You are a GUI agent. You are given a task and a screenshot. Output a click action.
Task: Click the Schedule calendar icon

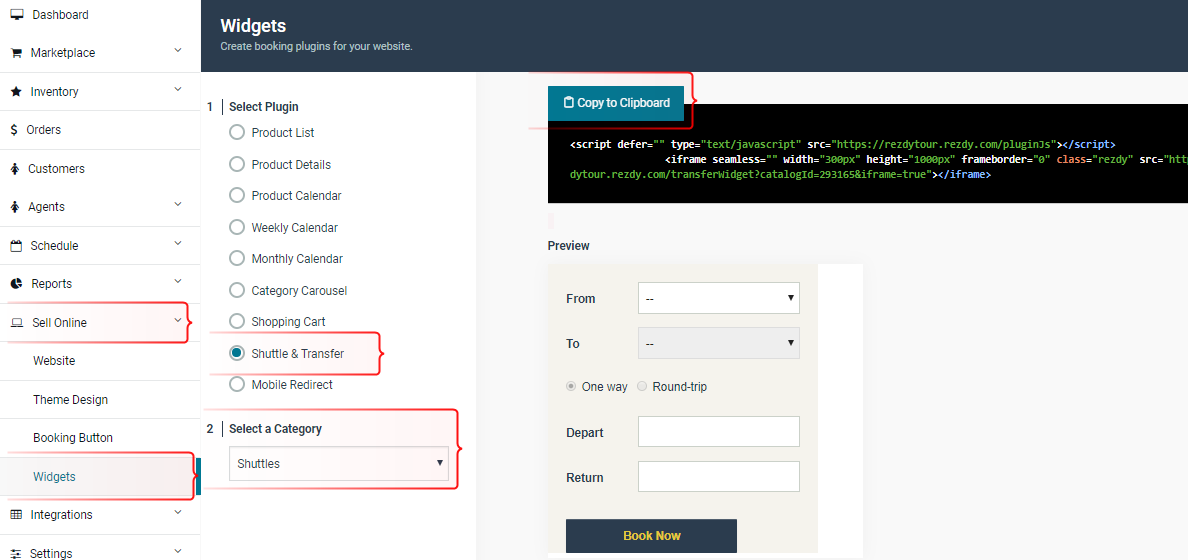(x=16, y=246)
